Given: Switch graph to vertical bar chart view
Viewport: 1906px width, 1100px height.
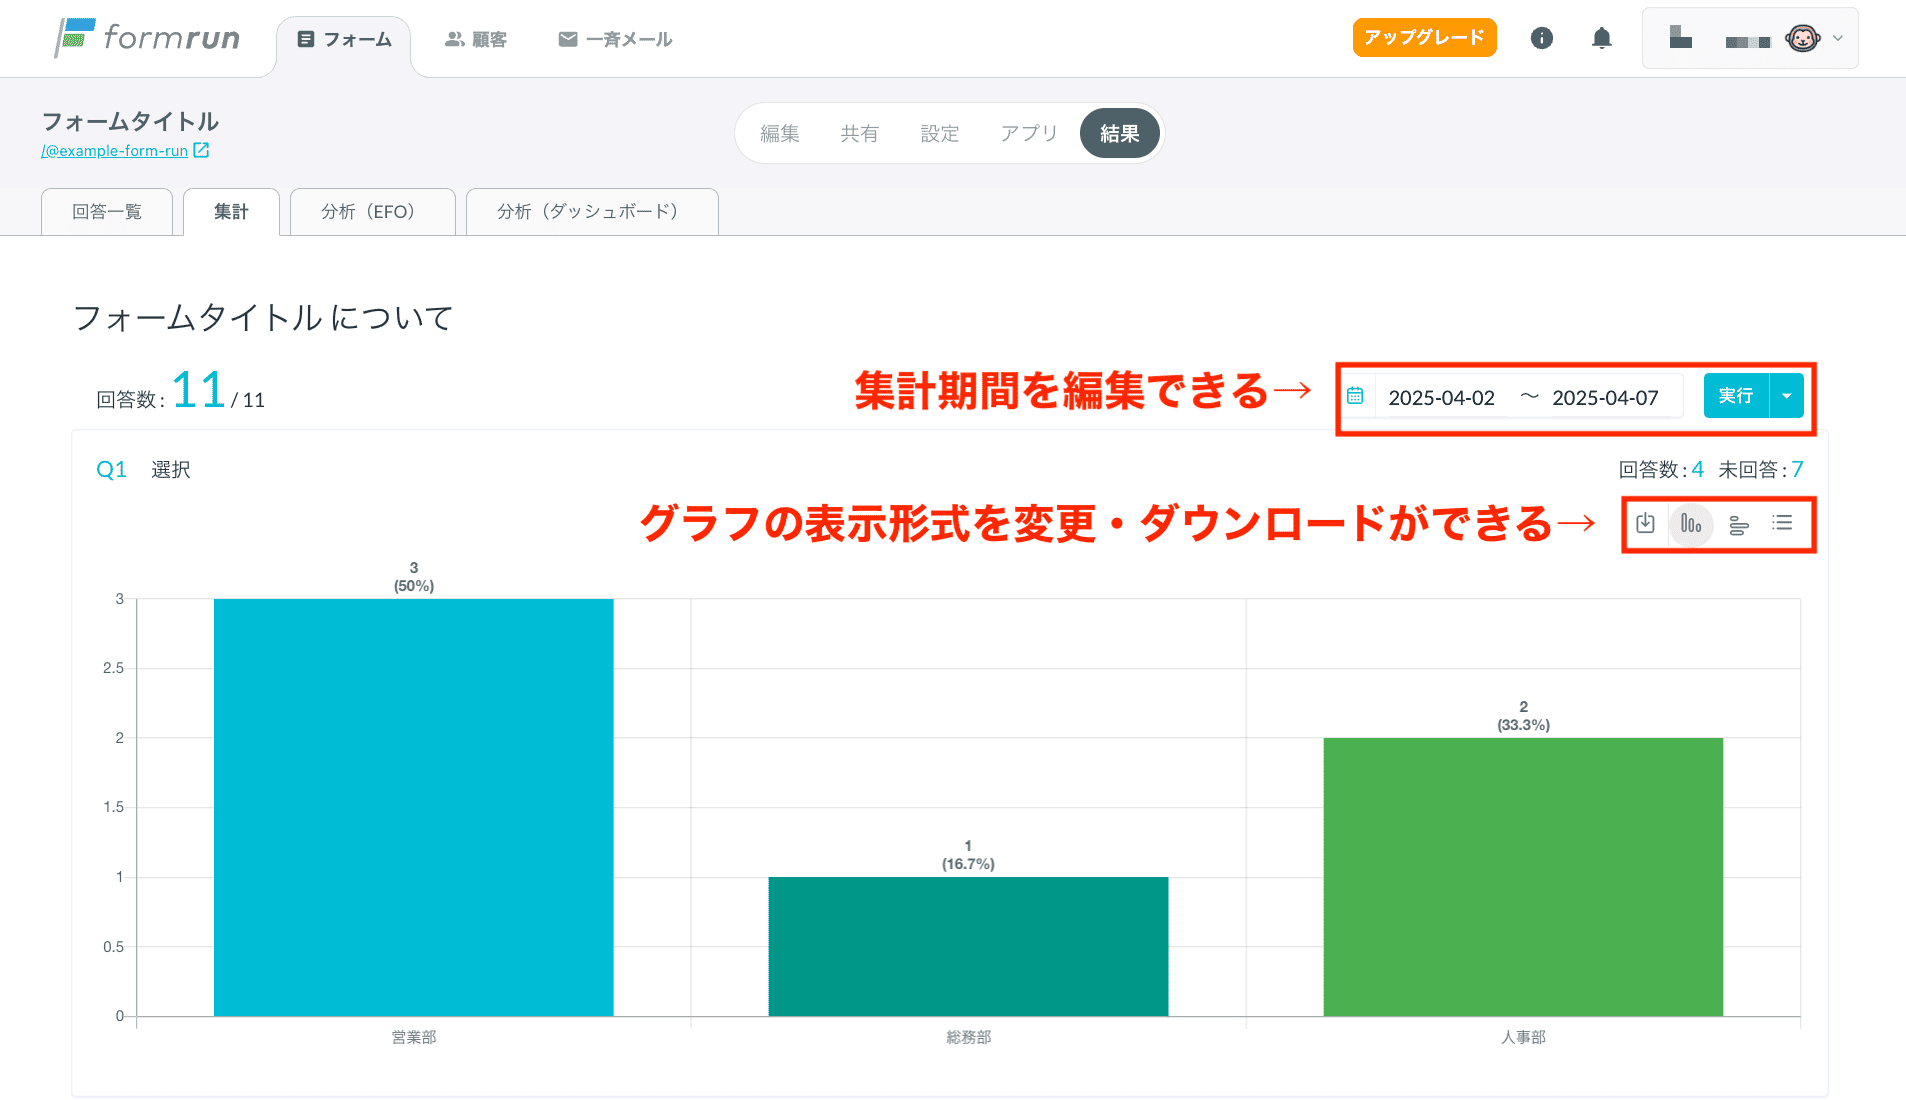Looking at the screenshot, I should (1691, 523).
